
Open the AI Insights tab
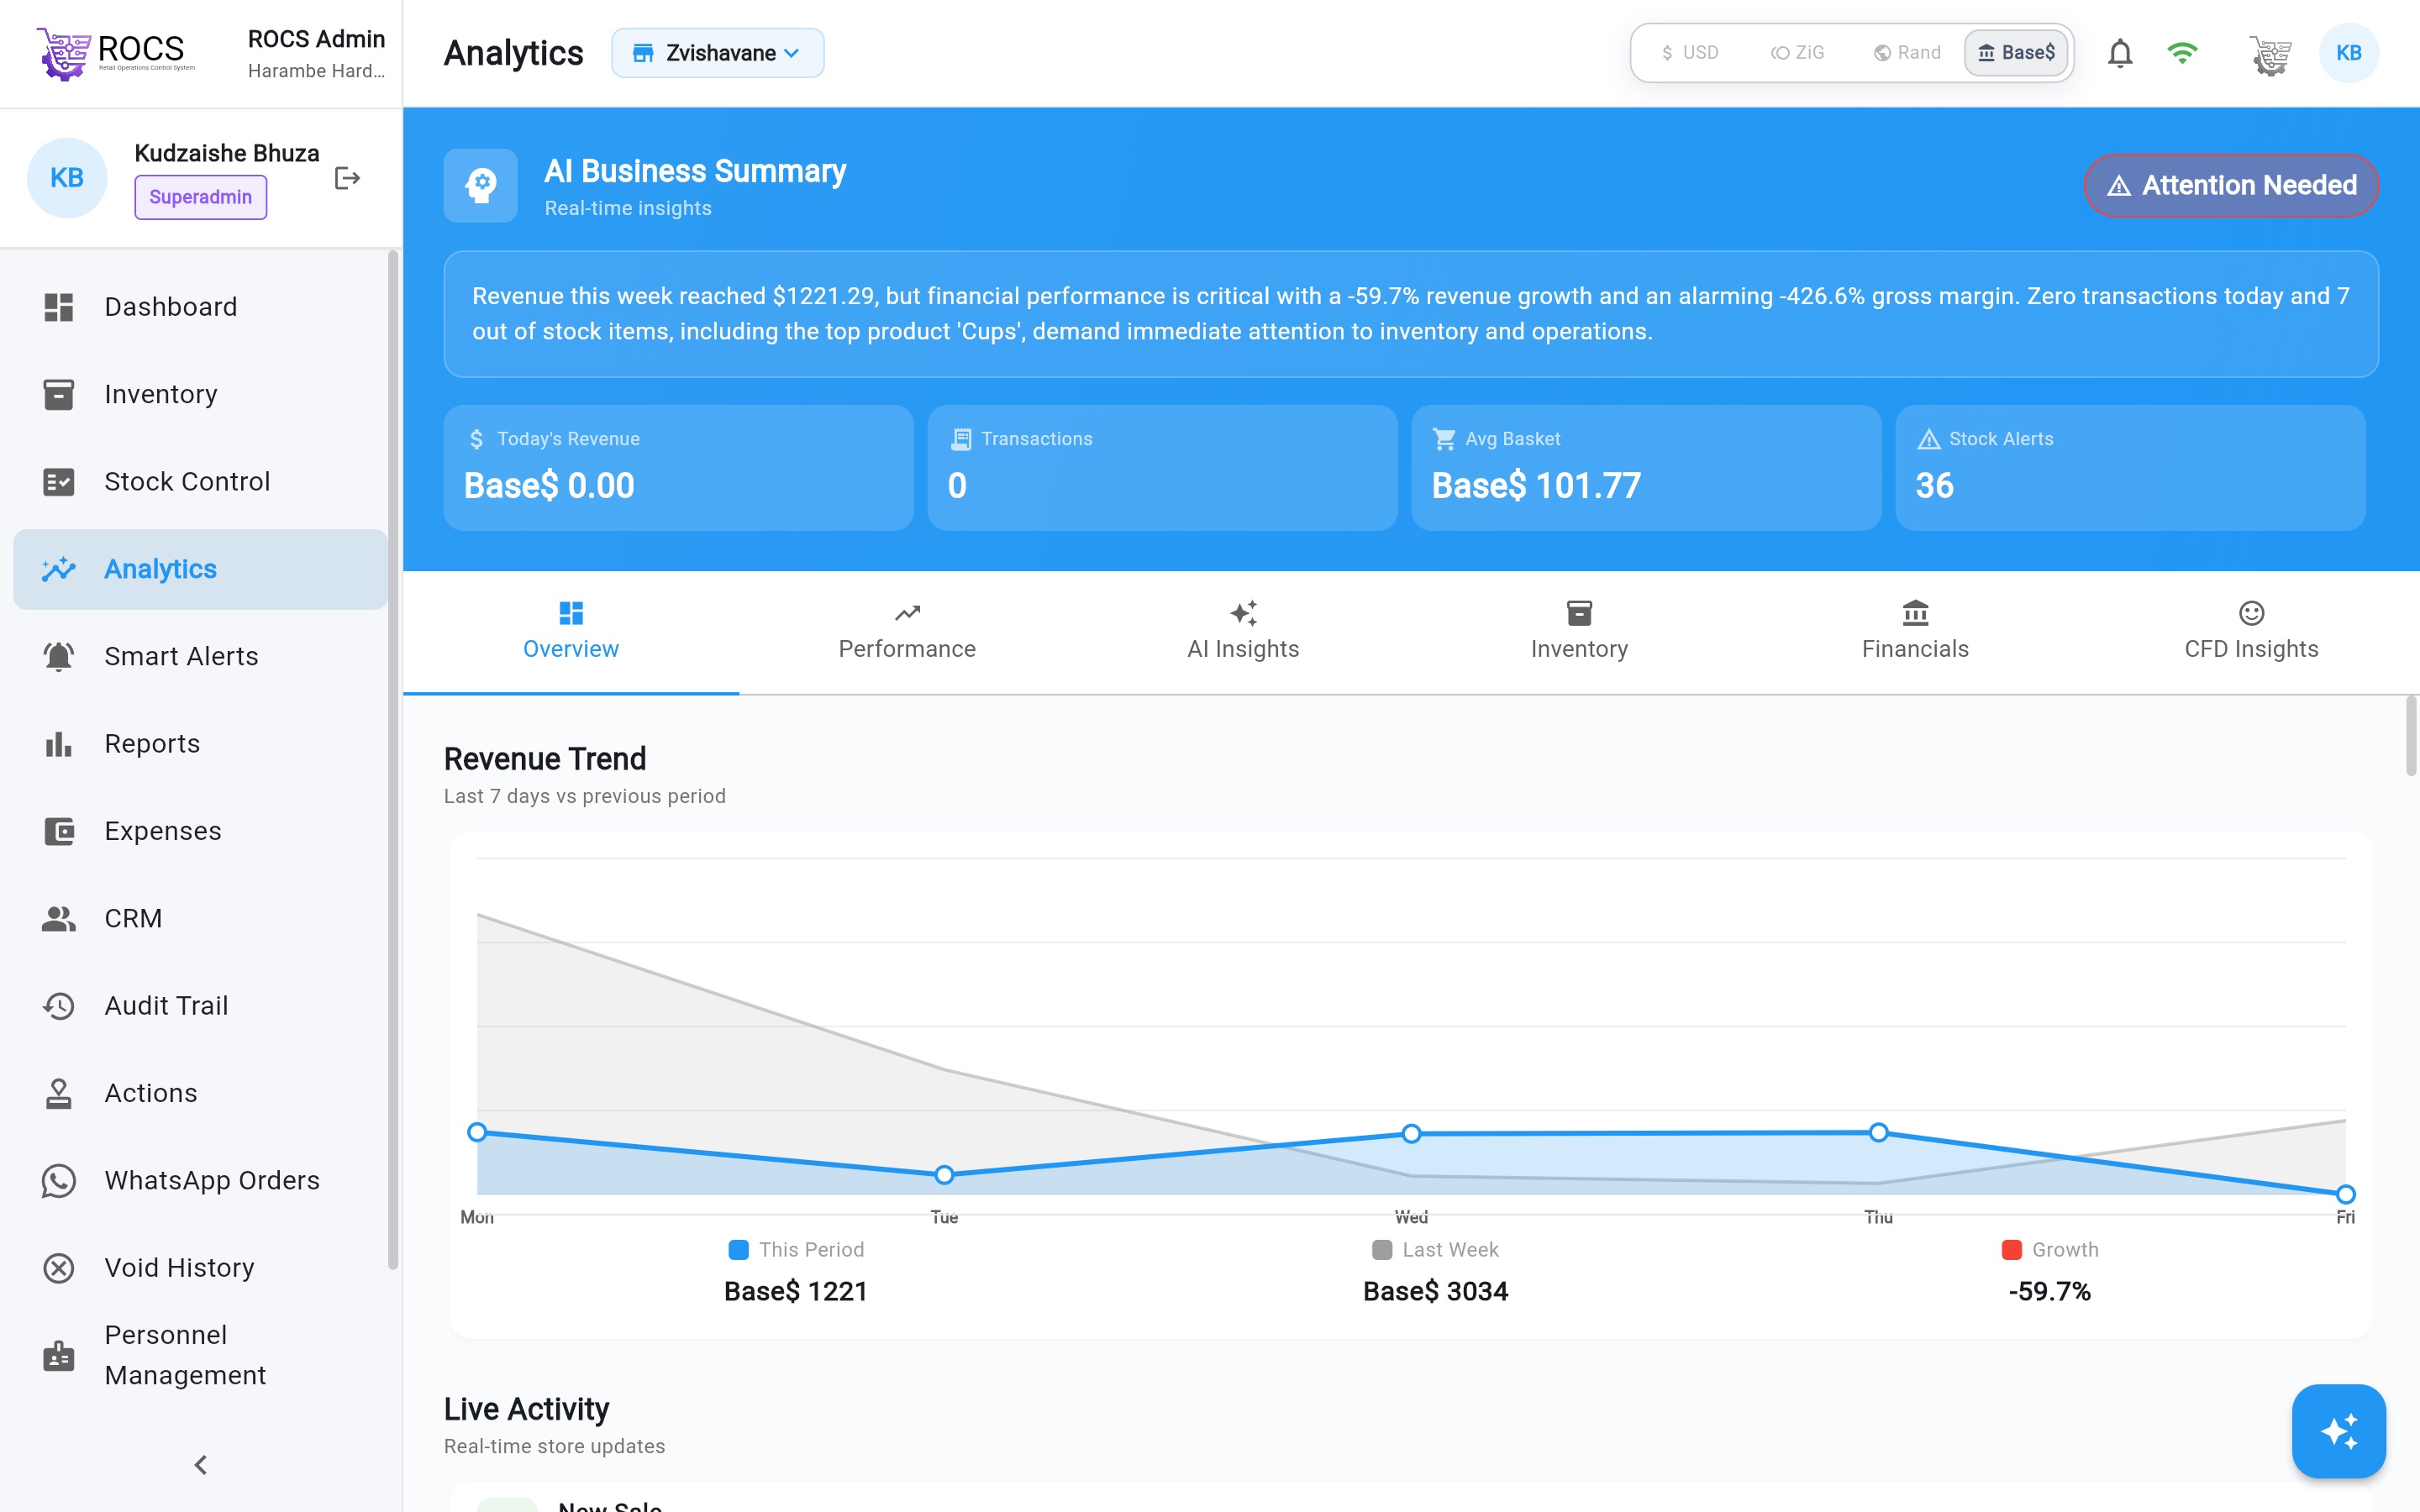[1243, 632]
